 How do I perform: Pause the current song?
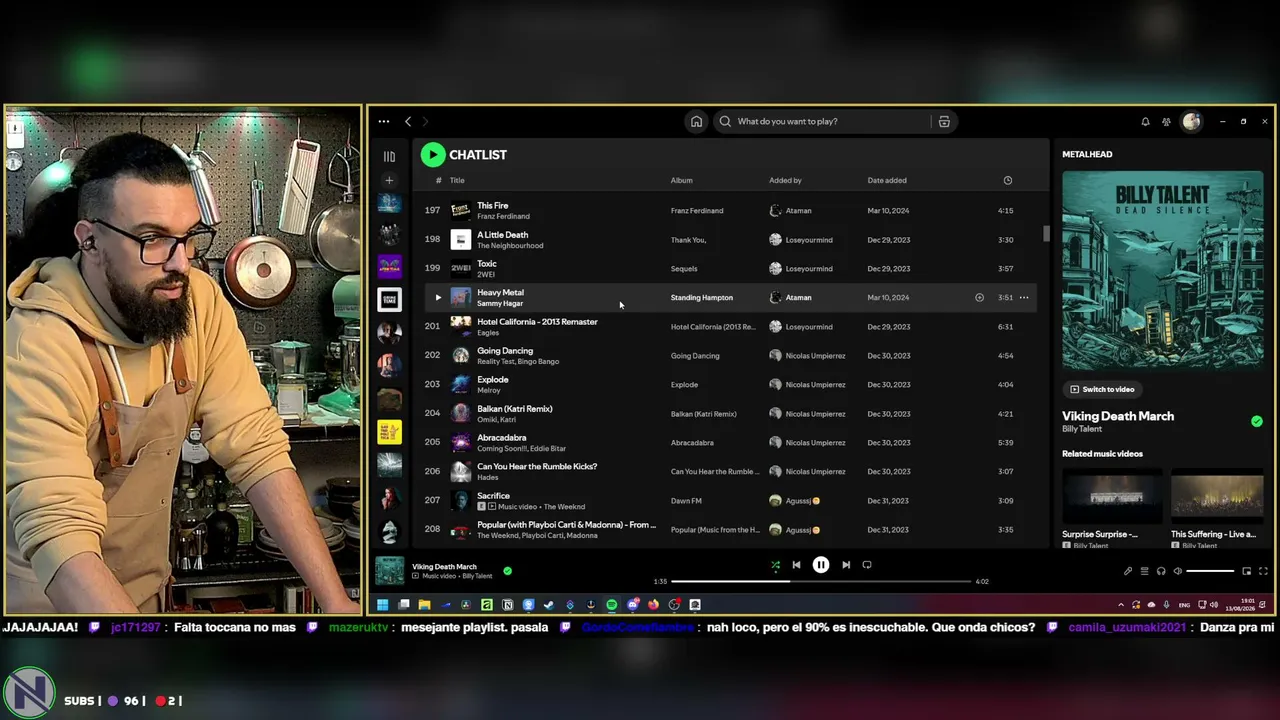click(x=820, y=565)
